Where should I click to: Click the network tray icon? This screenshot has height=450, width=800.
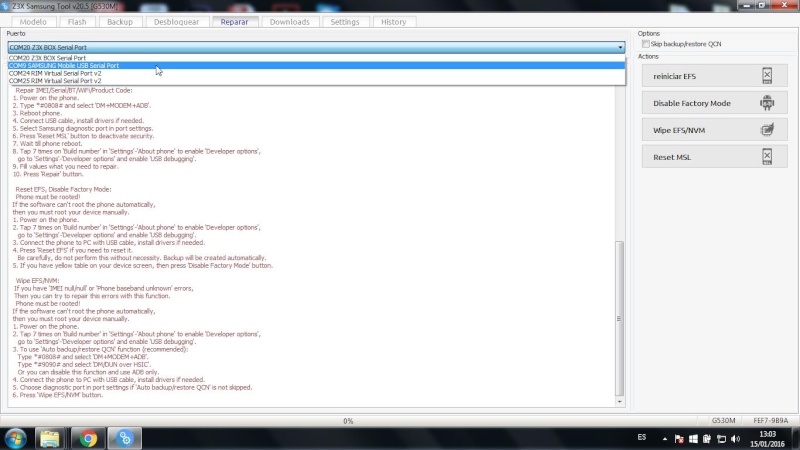(721, 439)
